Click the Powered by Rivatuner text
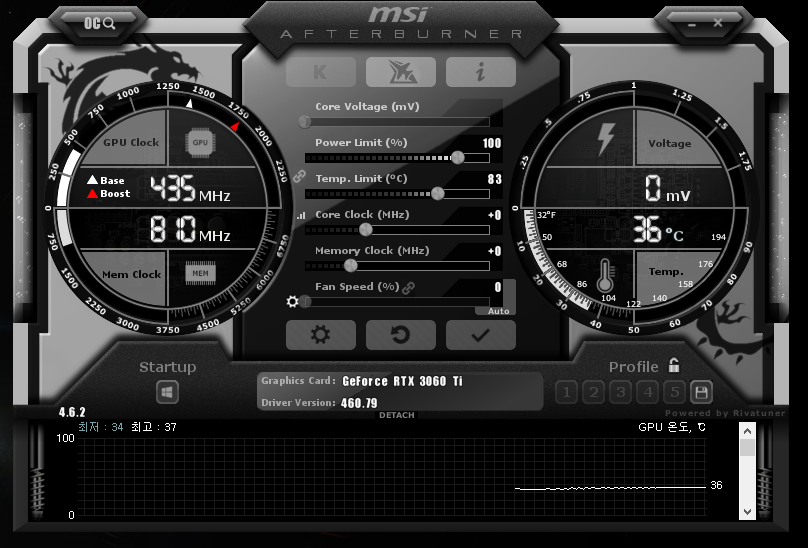808x548 pixels. point(725,413)
